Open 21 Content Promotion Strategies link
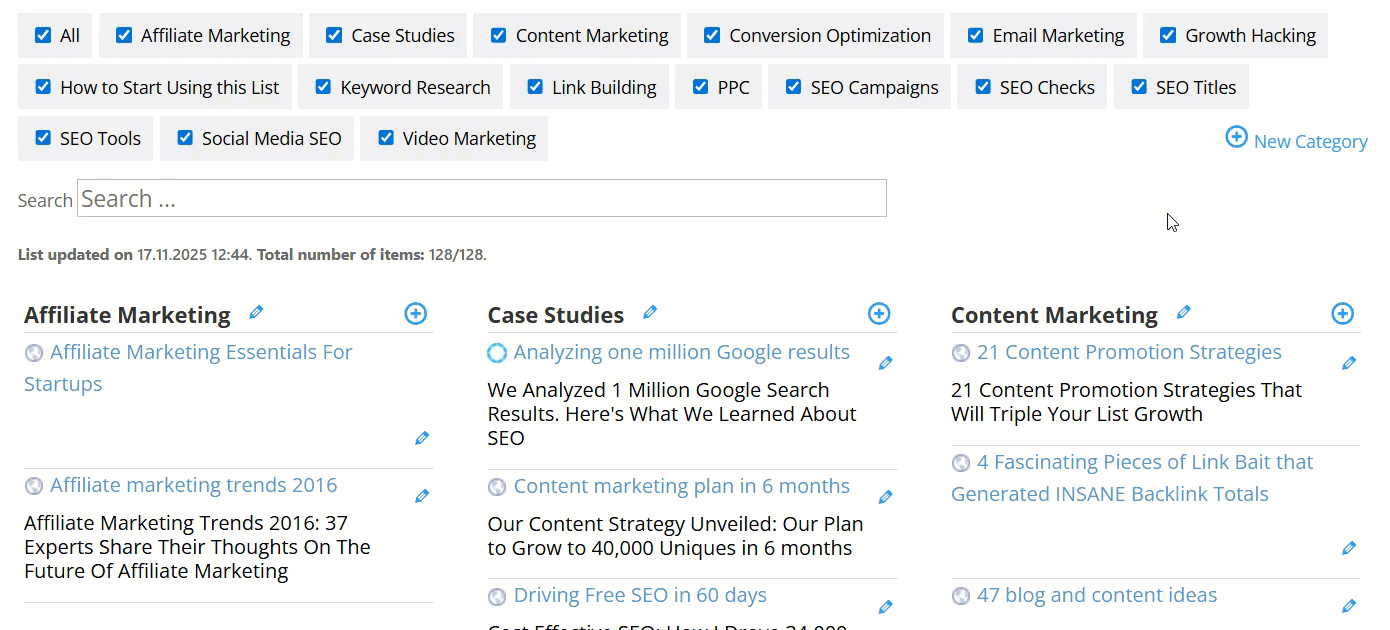 point(1129,352)
